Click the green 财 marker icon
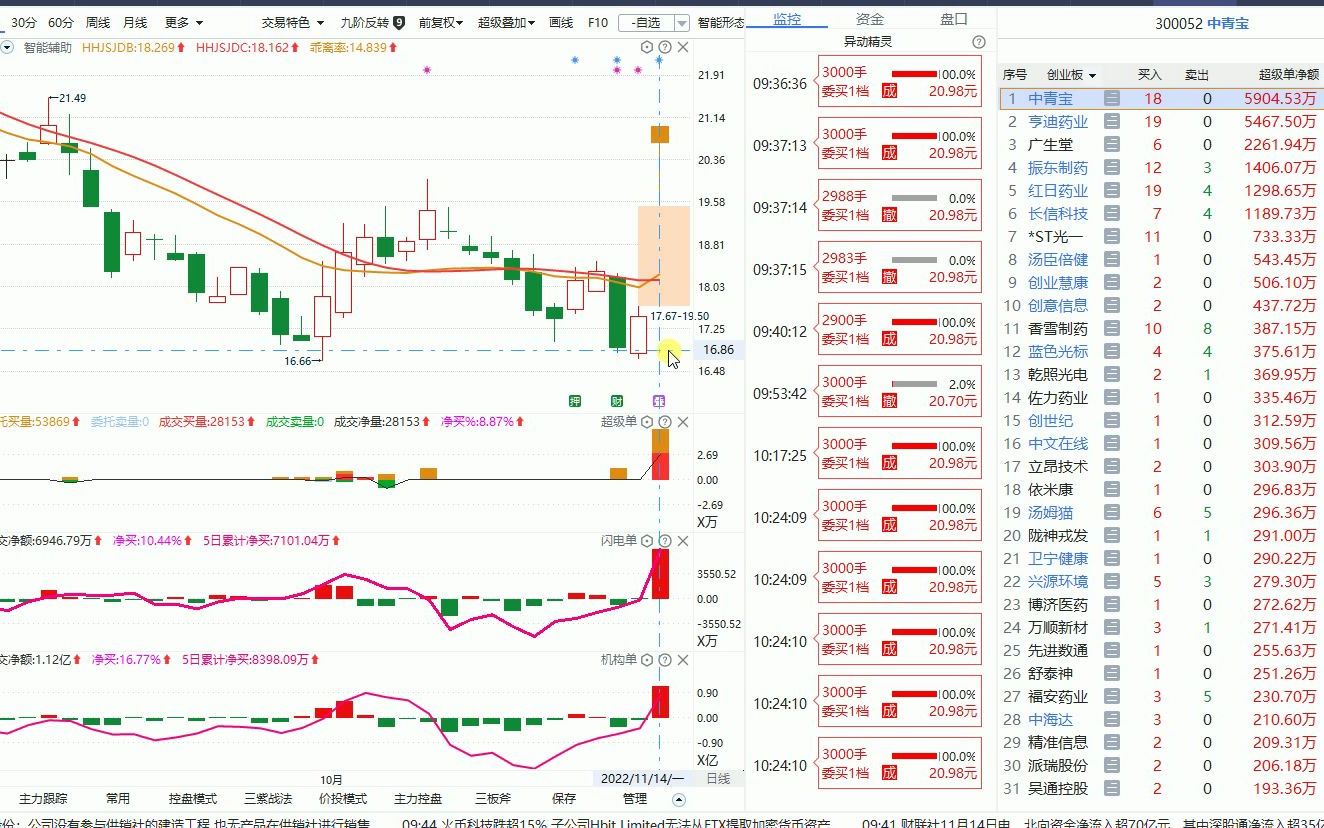The height and width of the screenshot is (828, 1324). (x=617, y=400)
